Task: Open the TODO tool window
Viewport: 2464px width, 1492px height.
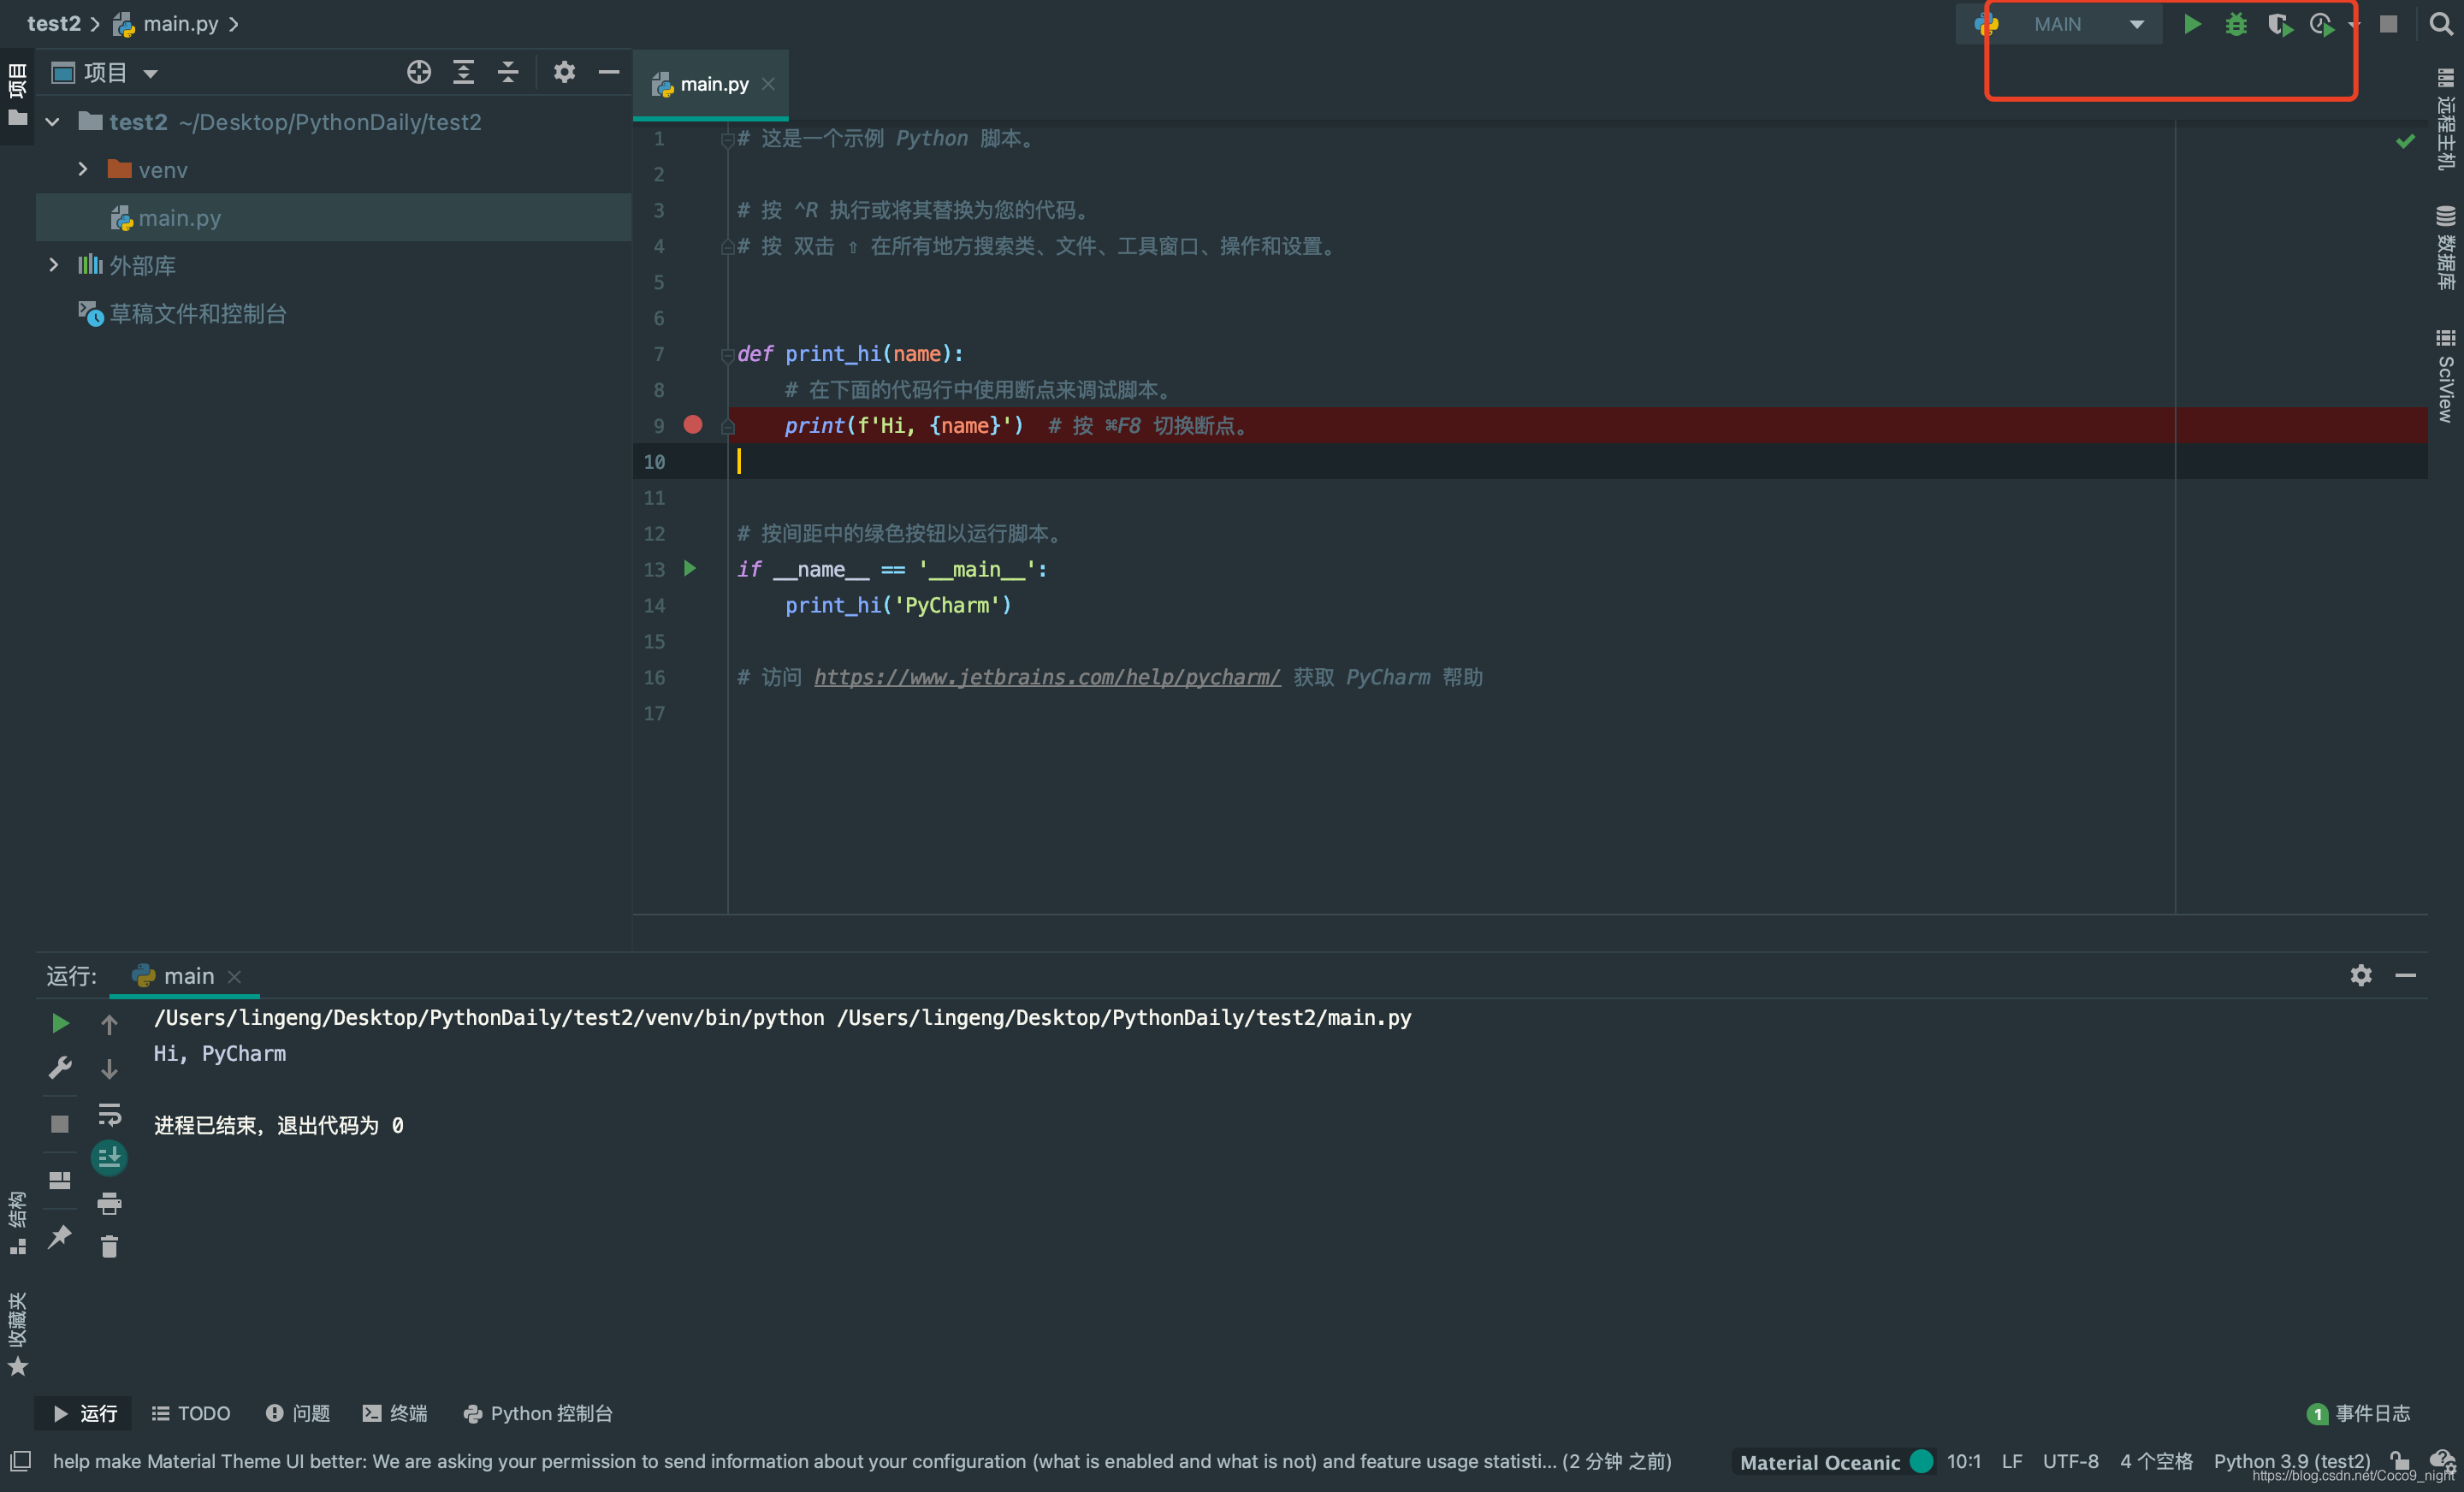Action: tap(190, 1413)
